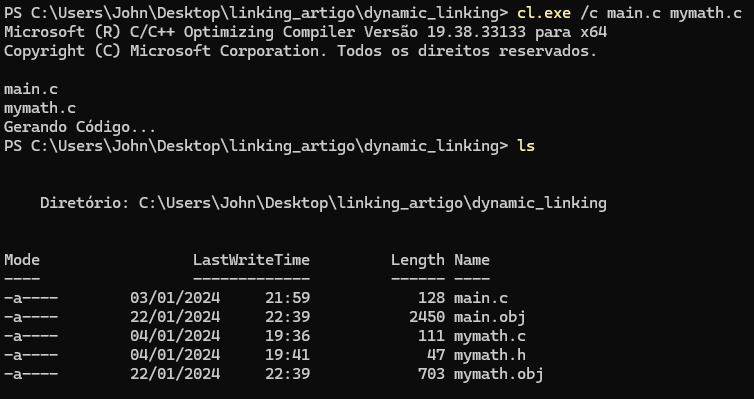Click the Mode column header
The image size is (754, 399).
click(22, 260)
